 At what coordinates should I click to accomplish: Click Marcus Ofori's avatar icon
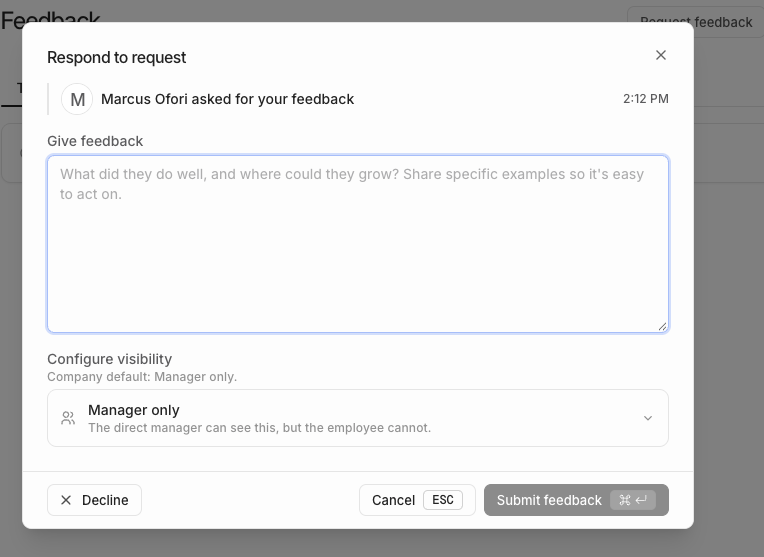click(77, 99)
